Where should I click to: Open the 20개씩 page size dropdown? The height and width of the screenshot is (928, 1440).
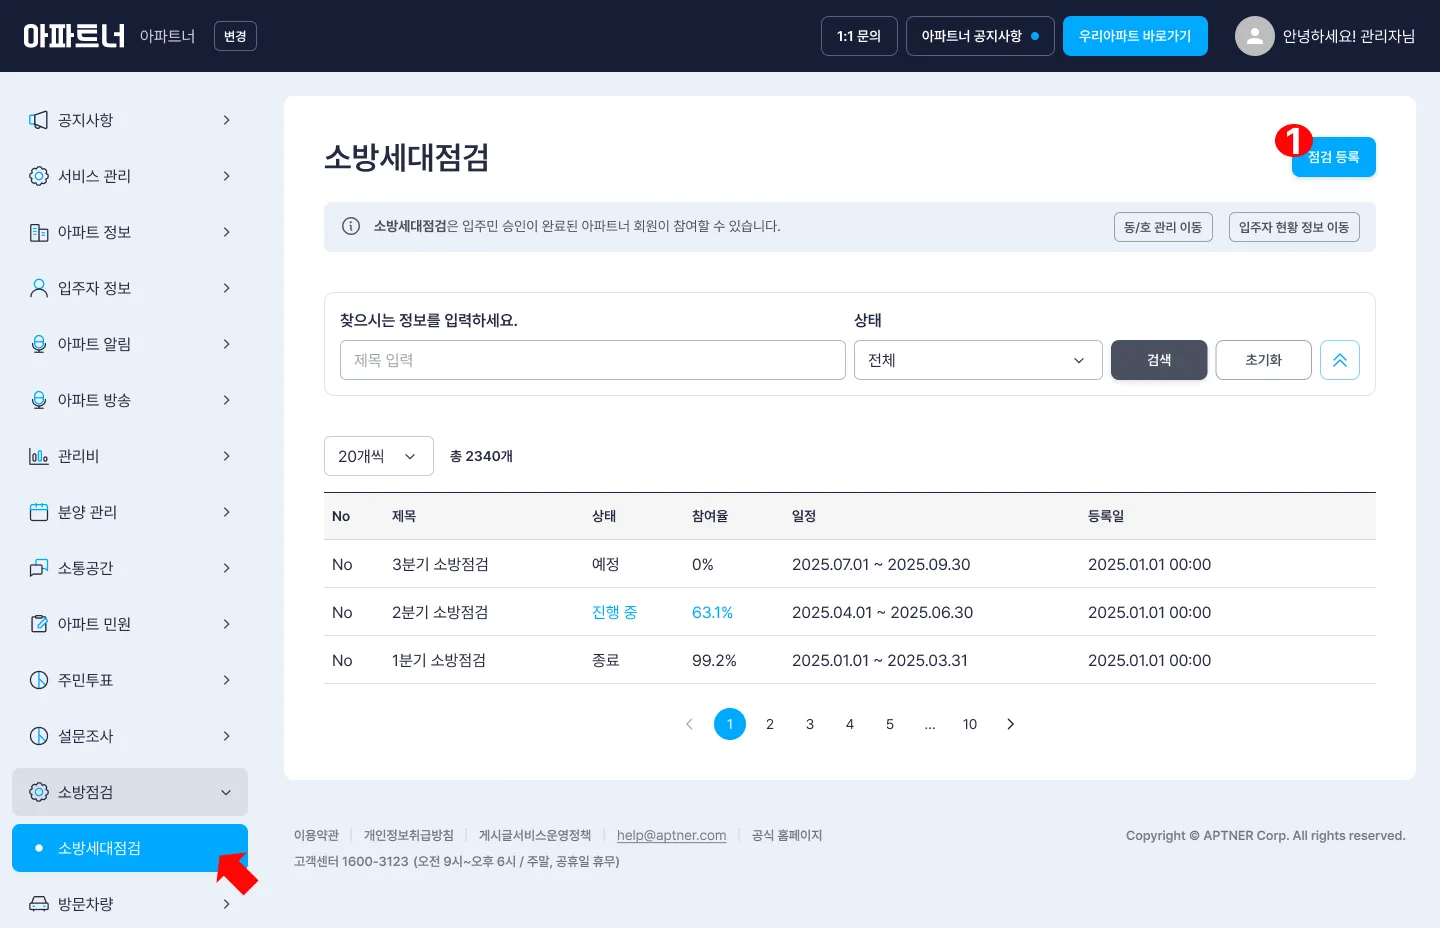coord(379,456)
